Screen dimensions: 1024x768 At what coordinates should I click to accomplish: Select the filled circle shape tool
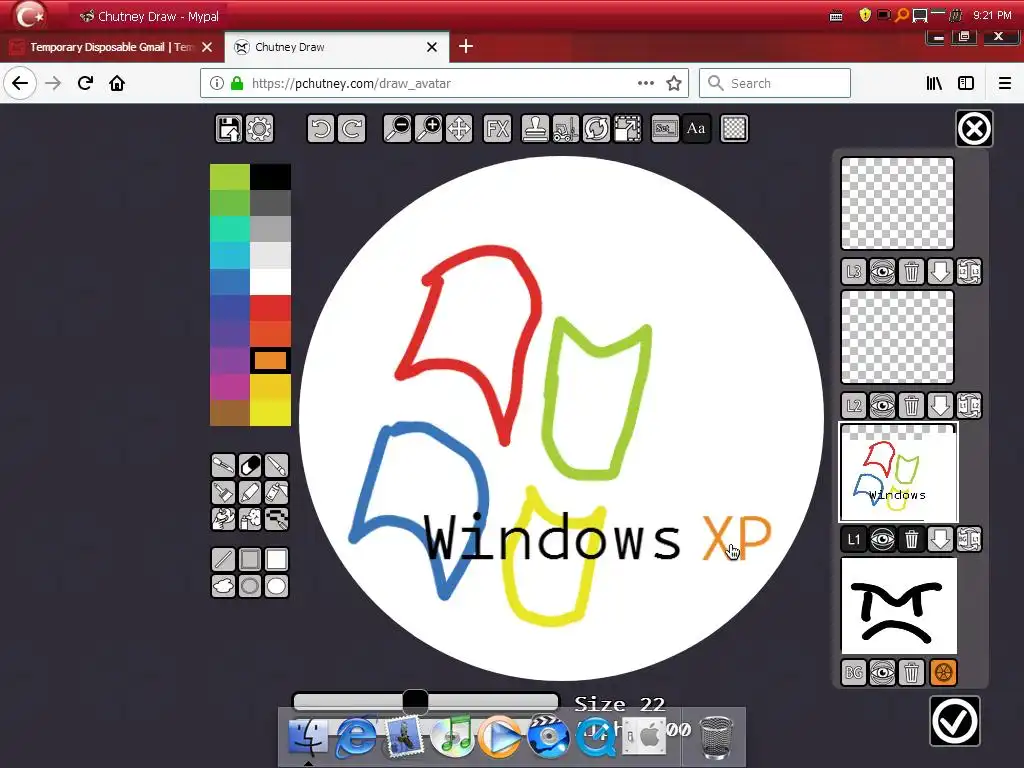tap(276, 586)
